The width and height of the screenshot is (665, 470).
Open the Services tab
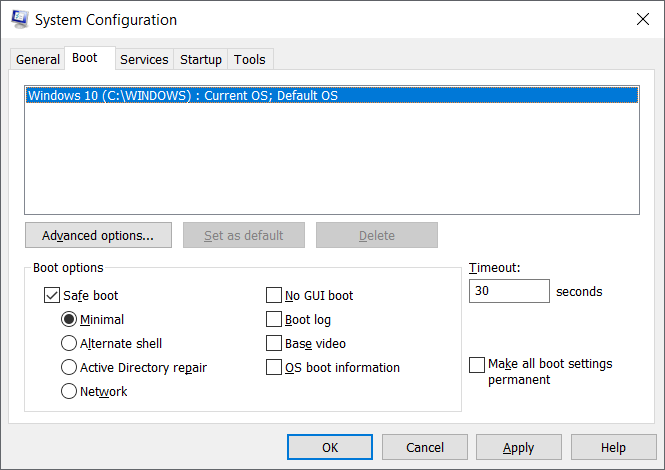coord(144,60)
